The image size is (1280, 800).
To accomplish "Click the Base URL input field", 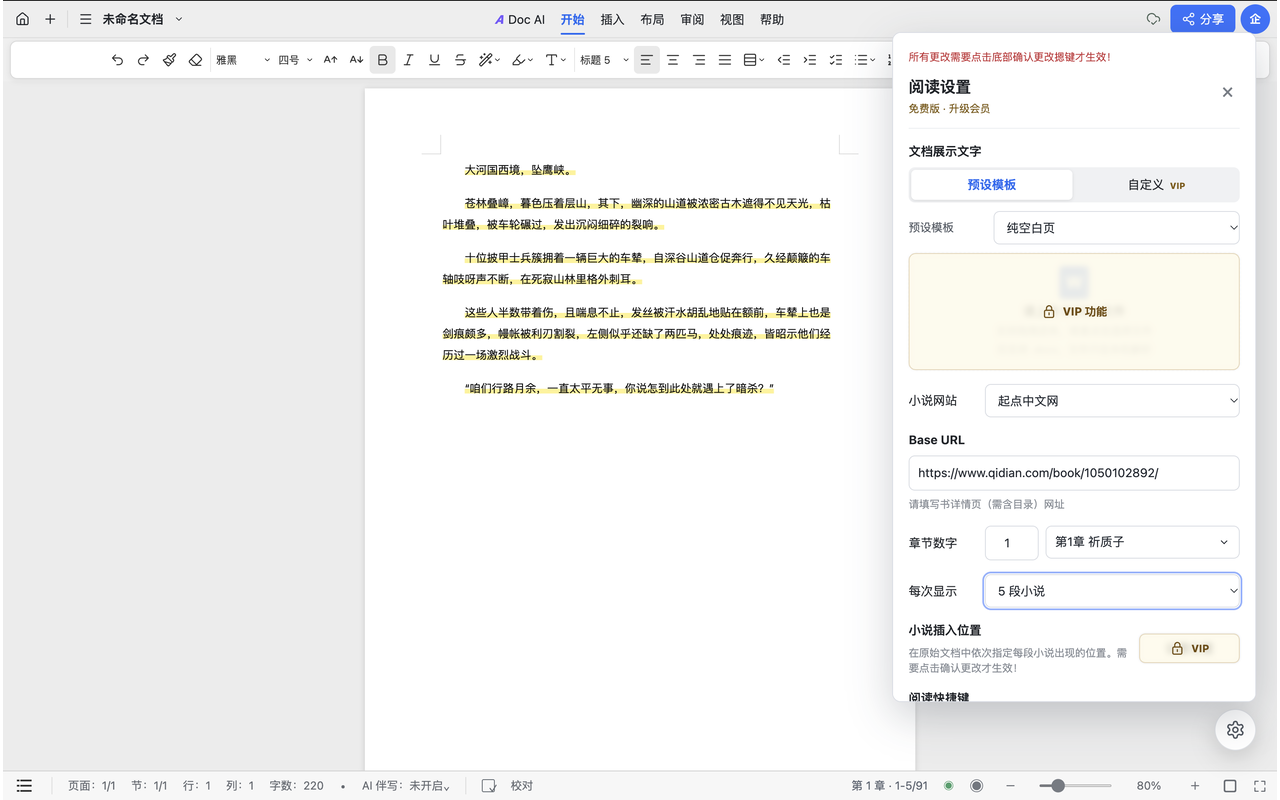I will pos(1074,473).
